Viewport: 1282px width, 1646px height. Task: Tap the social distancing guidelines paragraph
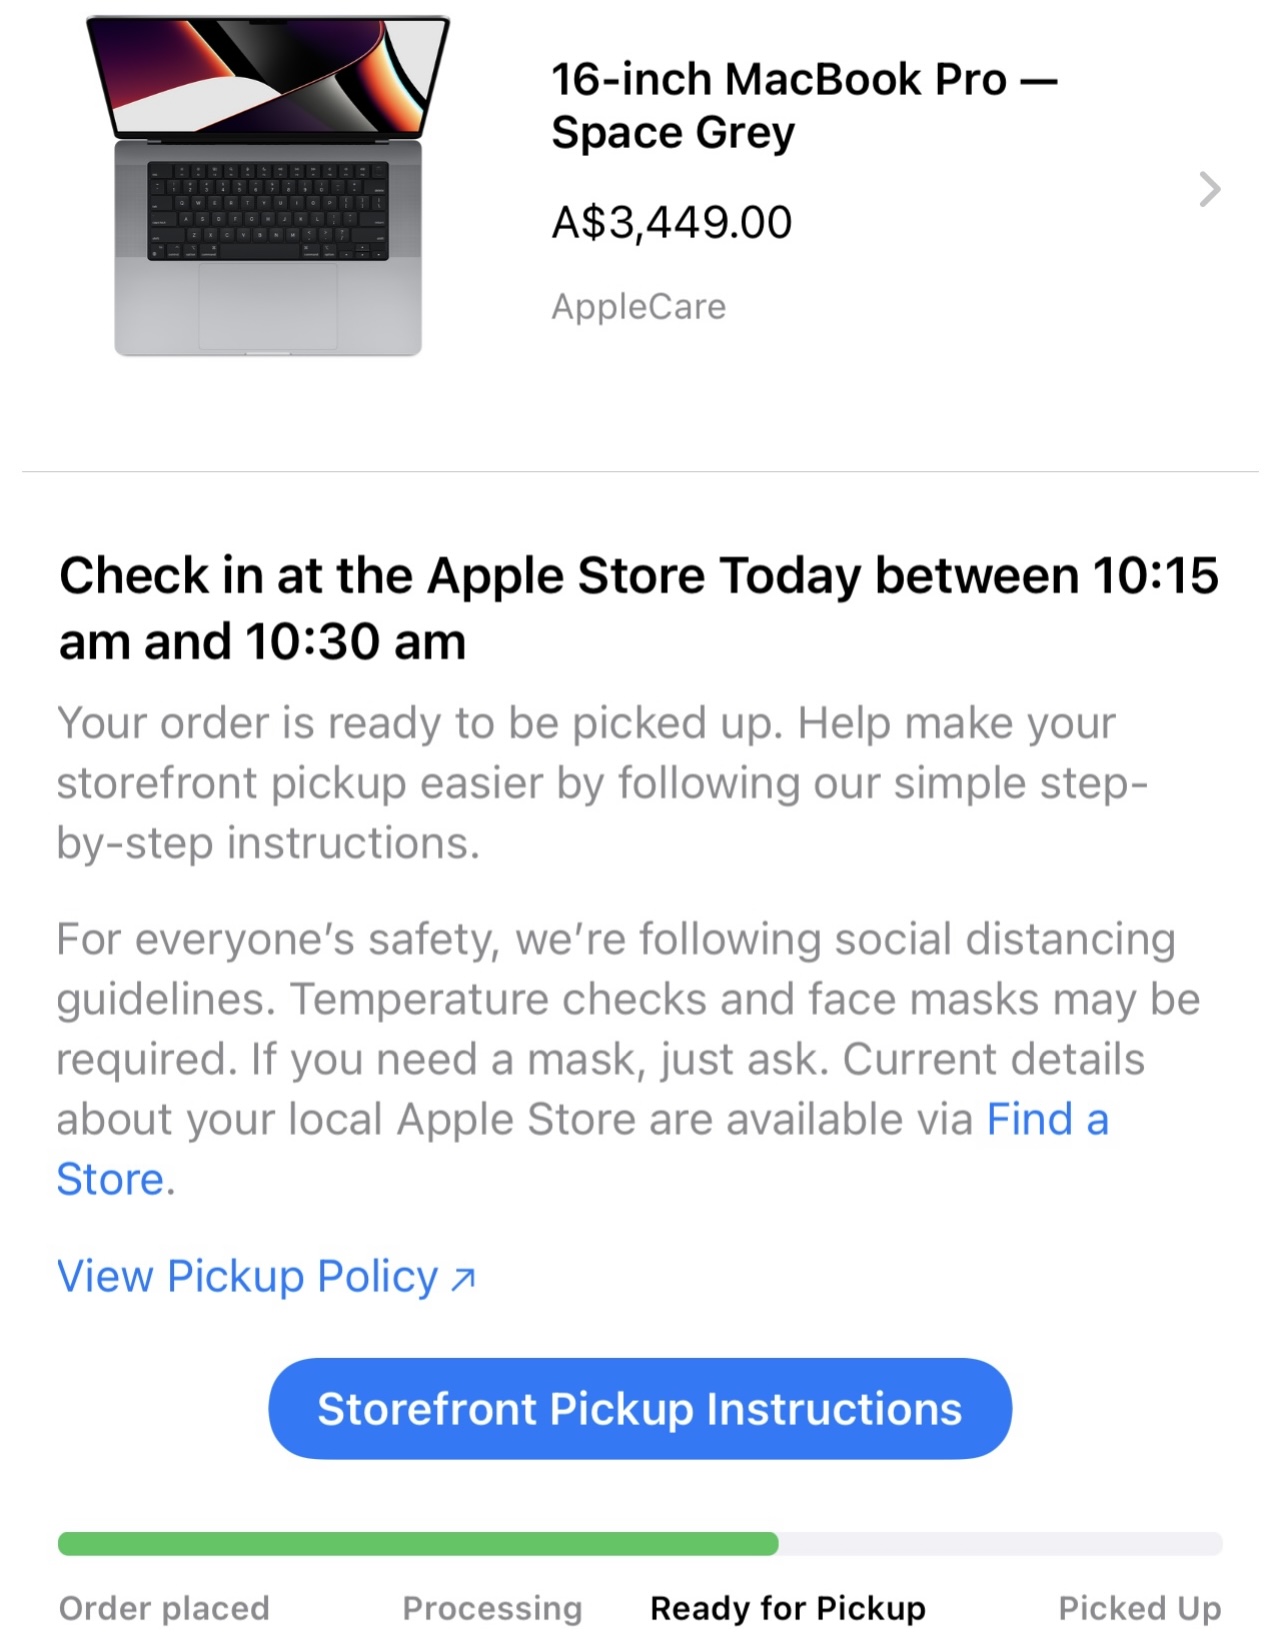click(628, 1059)
